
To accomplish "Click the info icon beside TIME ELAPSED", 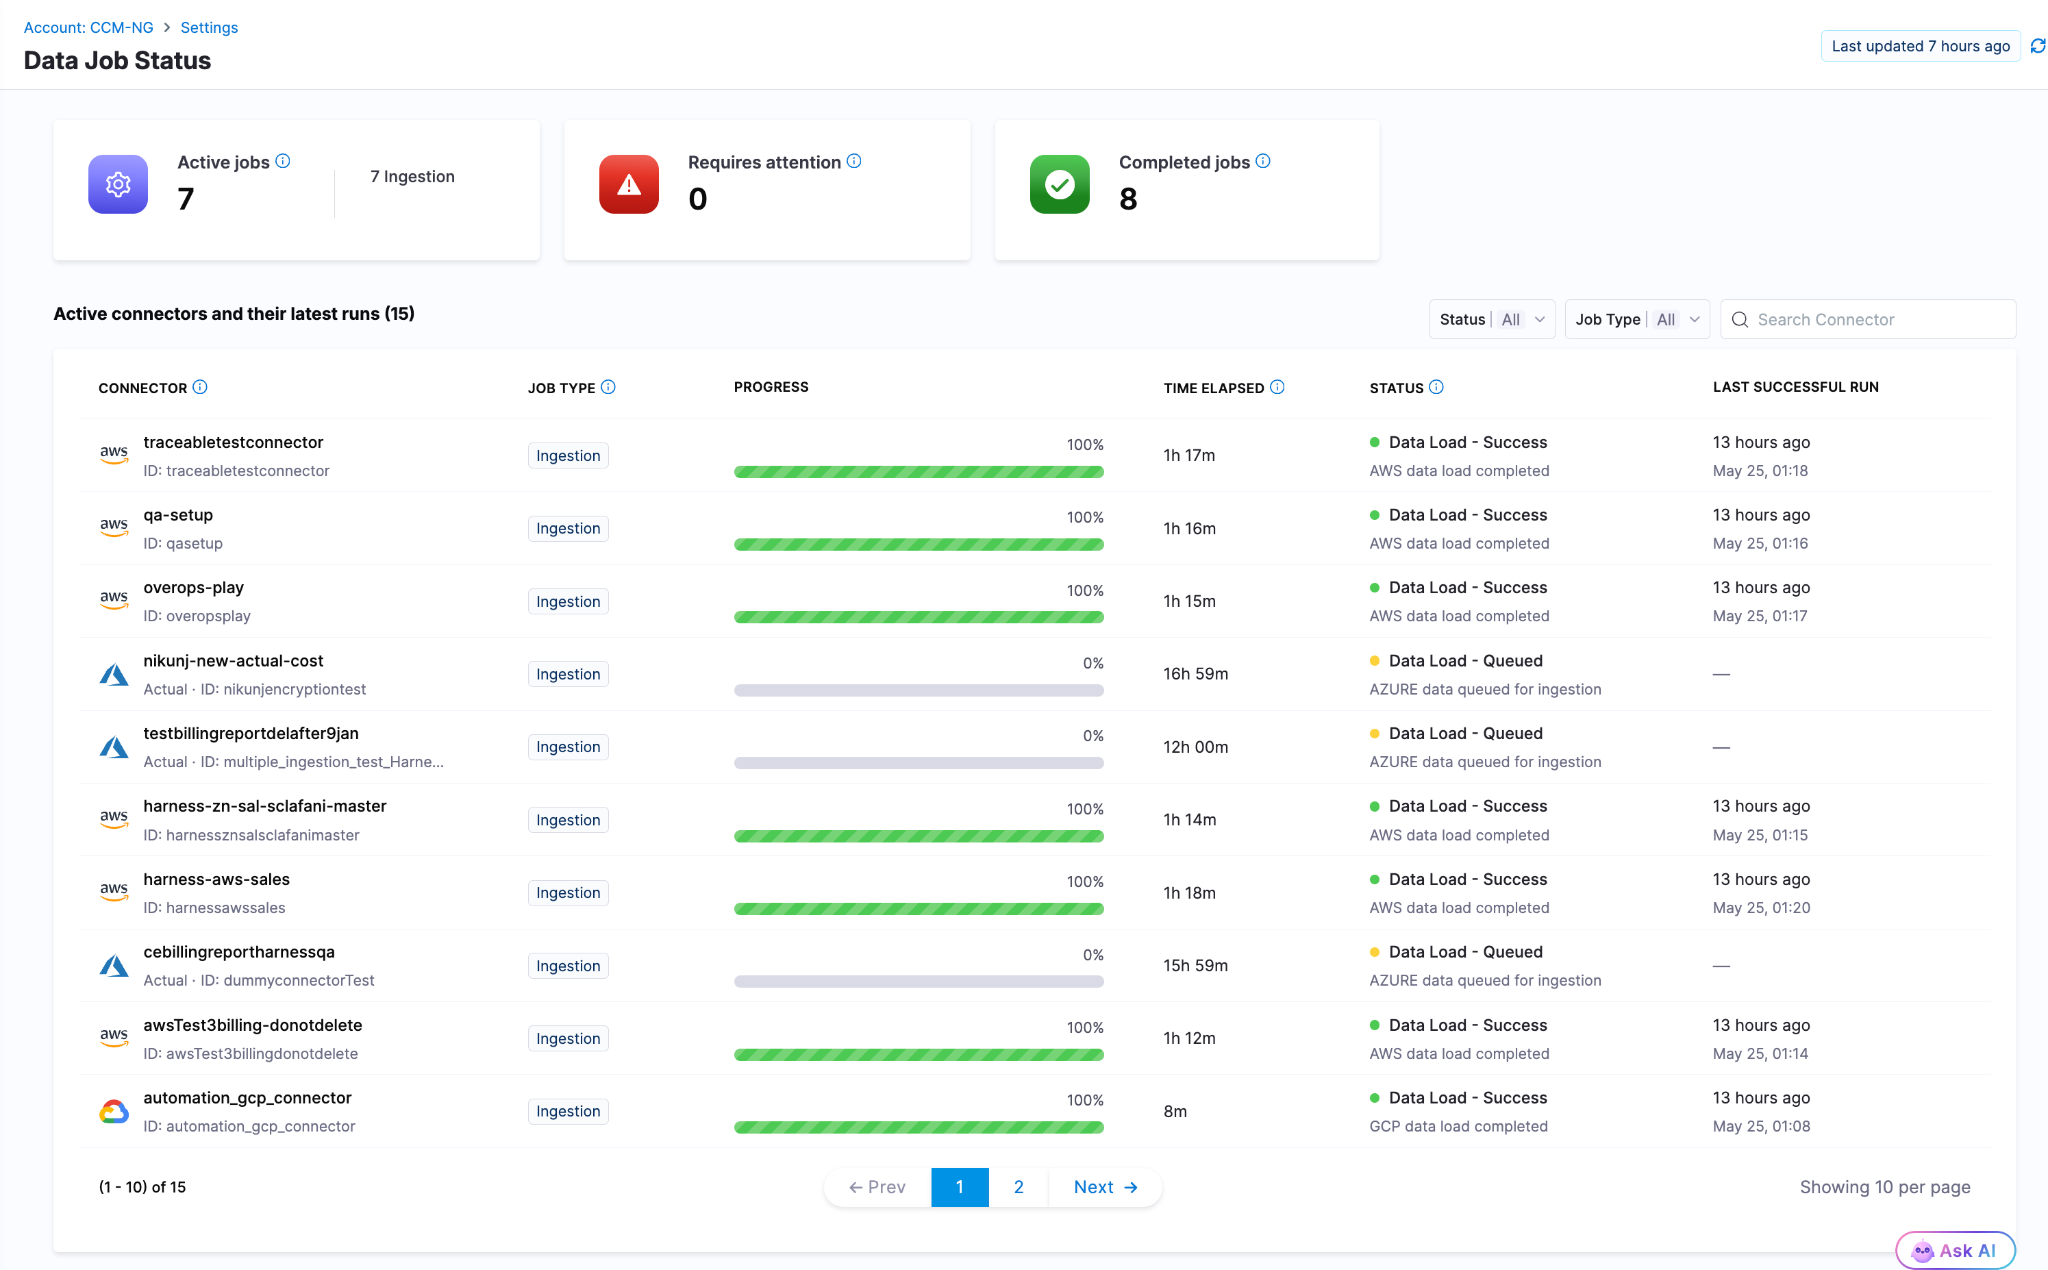I will 1277,387.
